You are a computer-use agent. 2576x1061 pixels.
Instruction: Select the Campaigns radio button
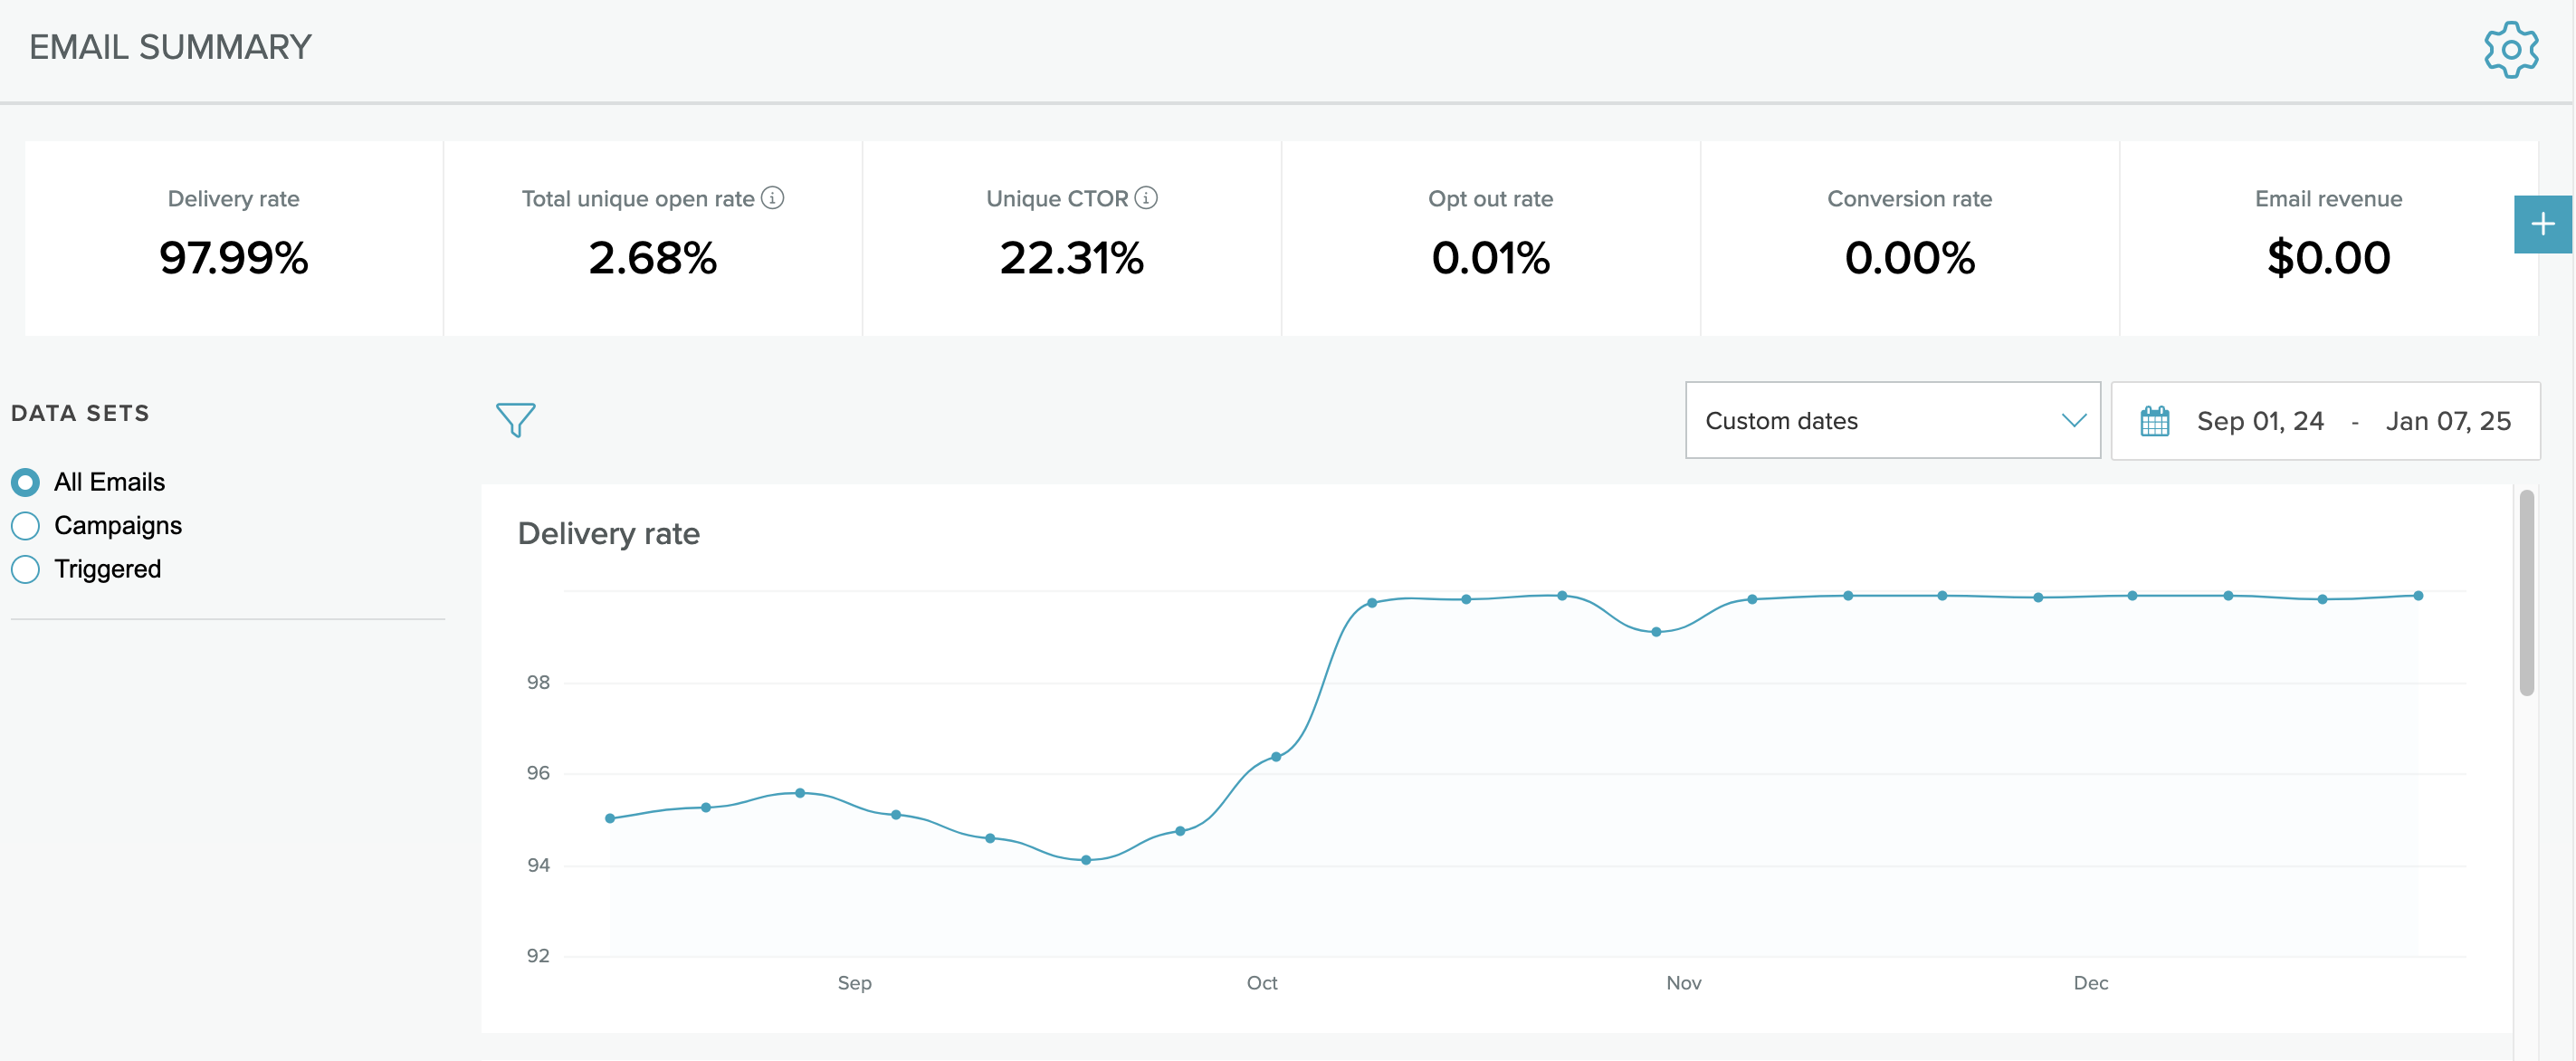point(26,526)
